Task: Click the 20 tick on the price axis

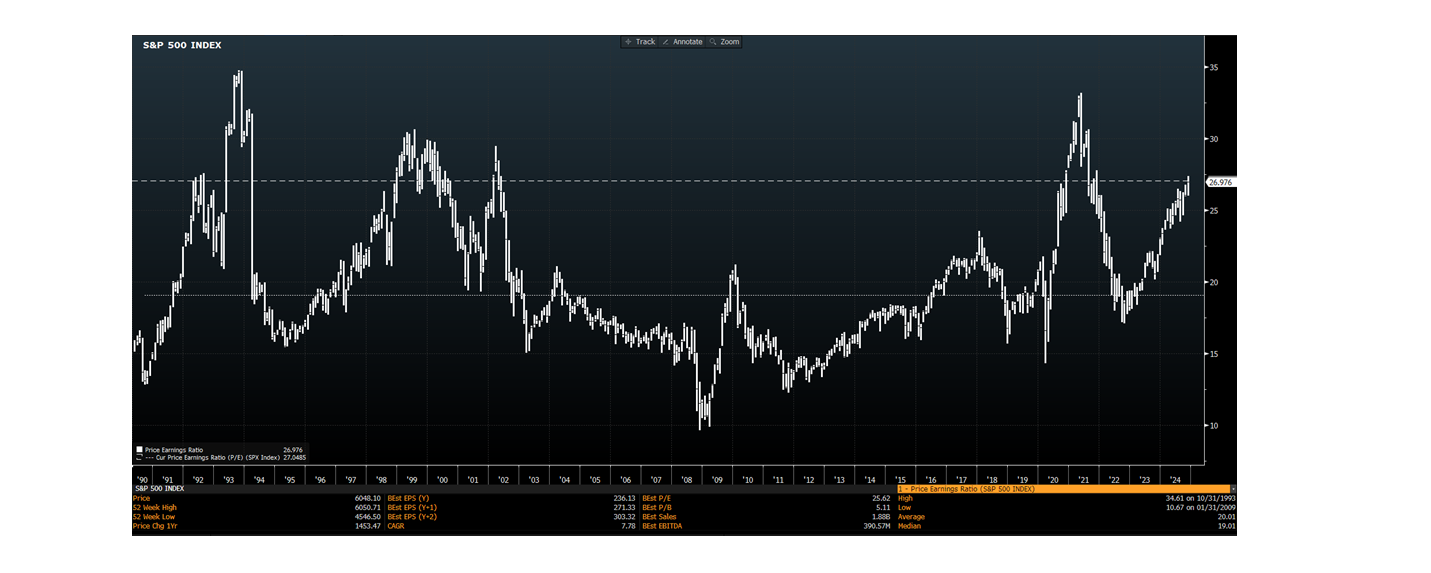Action: 1214,282
